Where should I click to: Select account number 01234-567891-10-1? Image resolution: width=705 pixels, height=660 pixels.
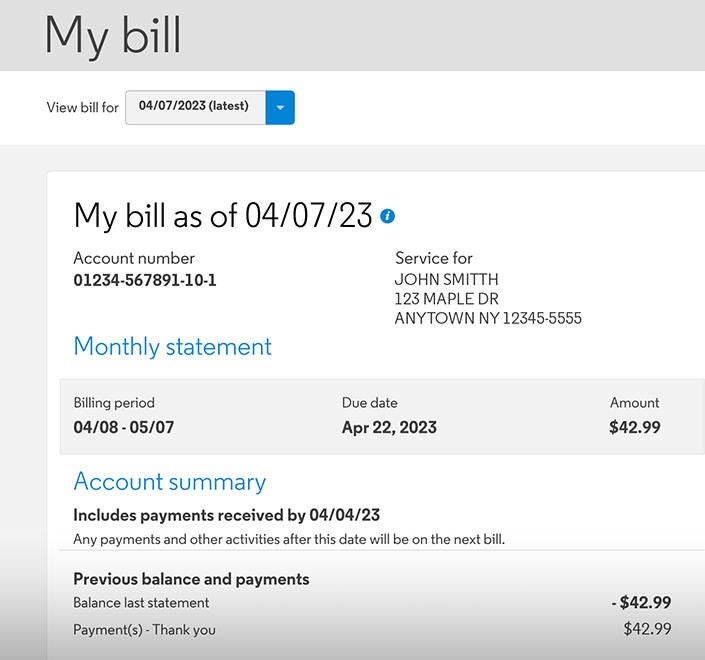(x=145, y=280)
